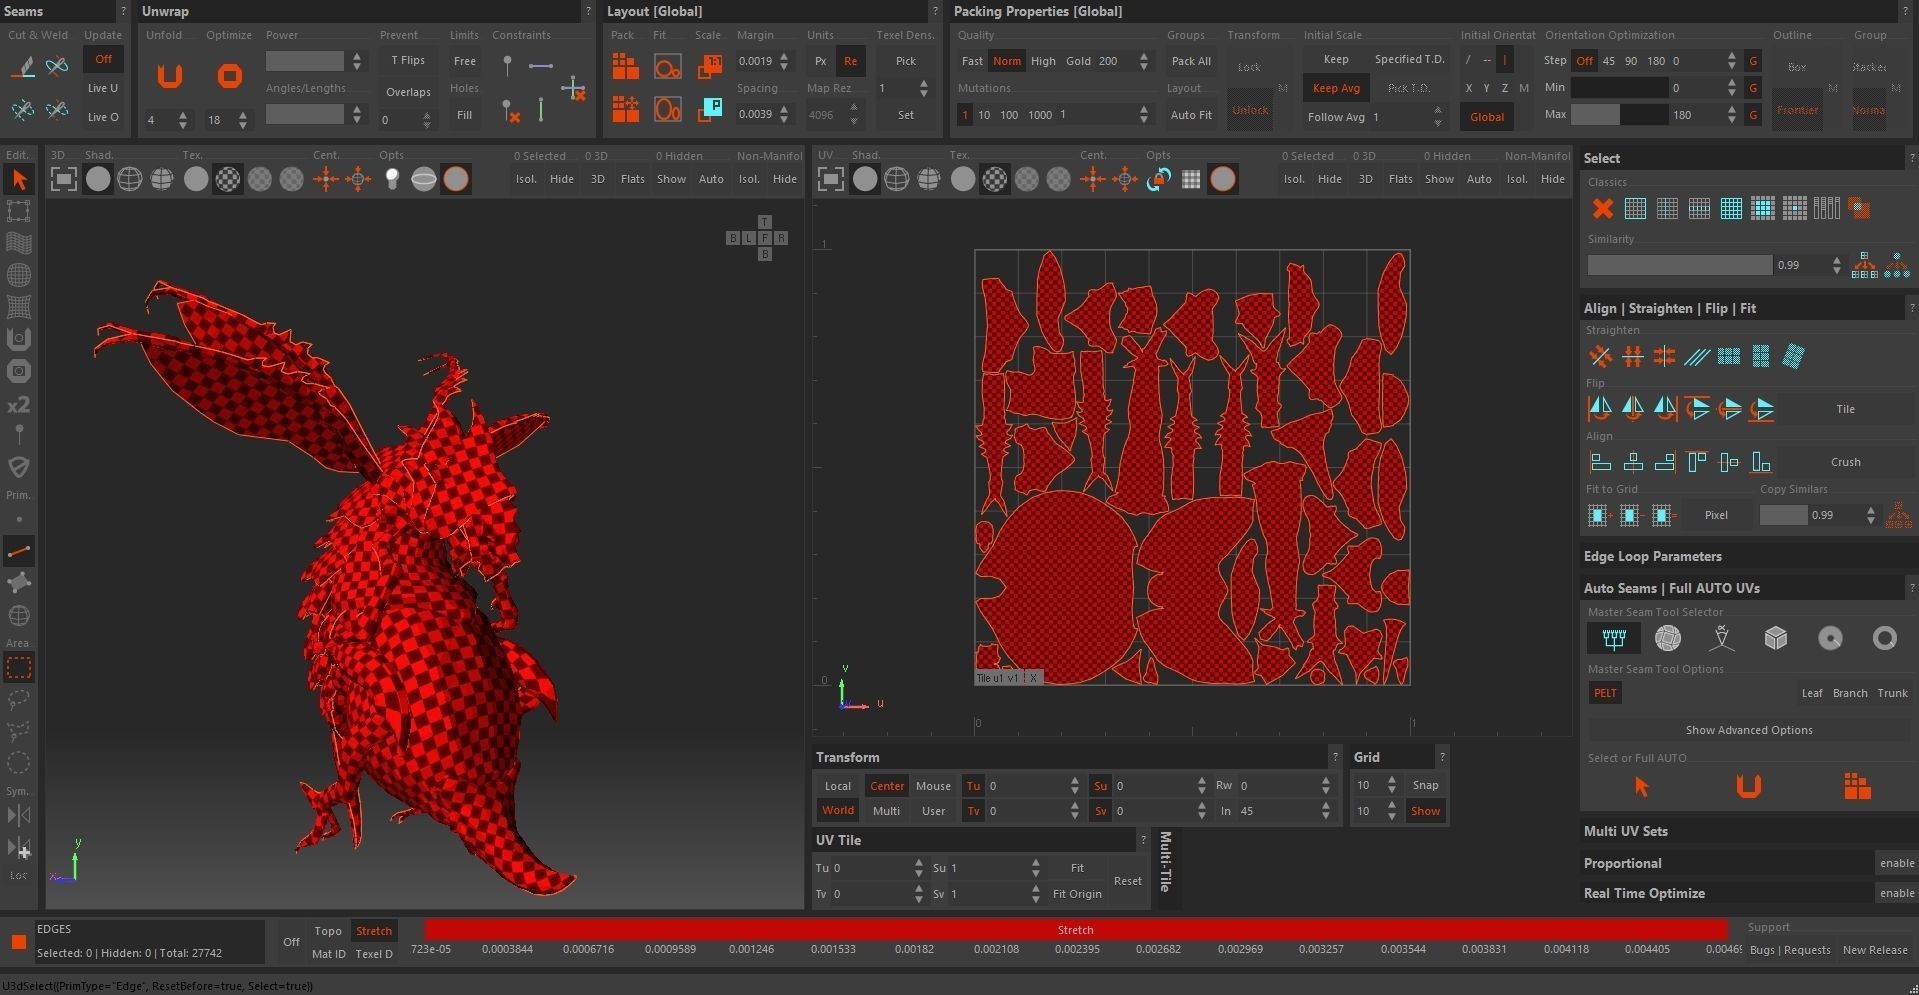Select the hierarchical pelt seam tool icon

[1614, 638]
